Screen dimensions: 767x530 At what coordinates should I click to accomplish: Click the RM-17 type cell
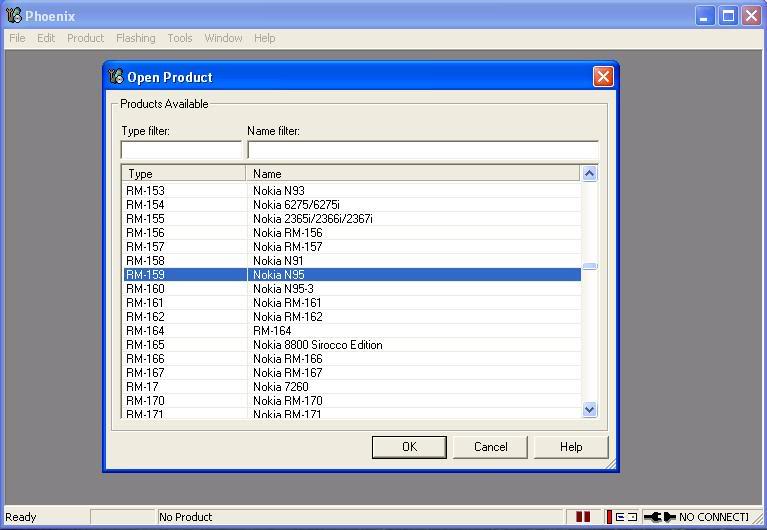click(142, 387)
